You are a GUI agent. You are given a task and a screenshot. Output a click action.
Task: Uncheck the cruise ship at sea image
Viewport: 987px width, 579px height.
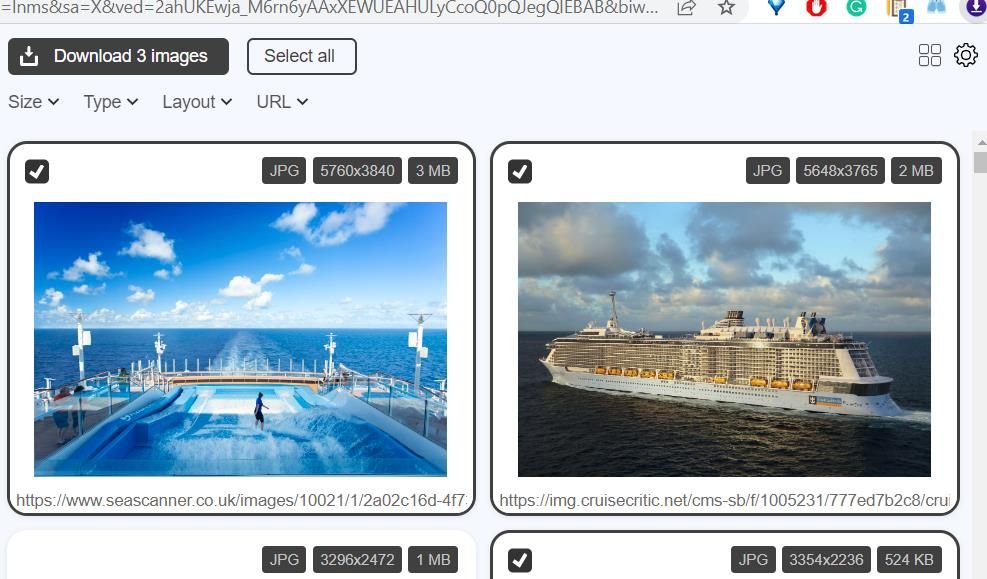coord(520,171)
